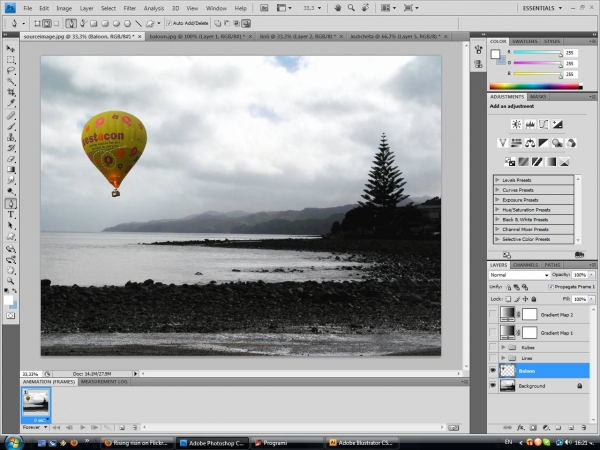600x450 pixels.
Task: Click Launch Bridge icon in top bar
Action: [x=264, y=8]
